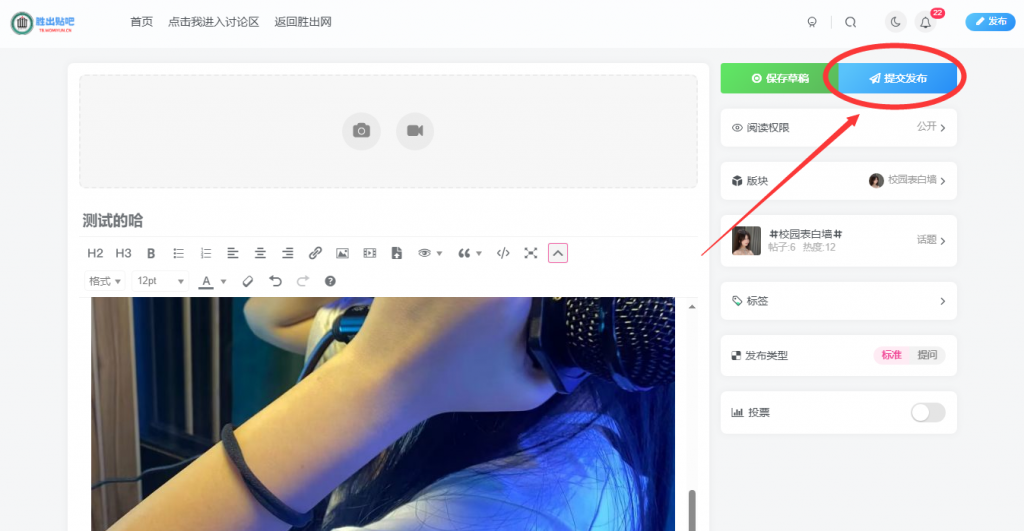Insert bulleted list
Image resolution: width=1024 pixels, height=531 pixels.
point(178,253)
